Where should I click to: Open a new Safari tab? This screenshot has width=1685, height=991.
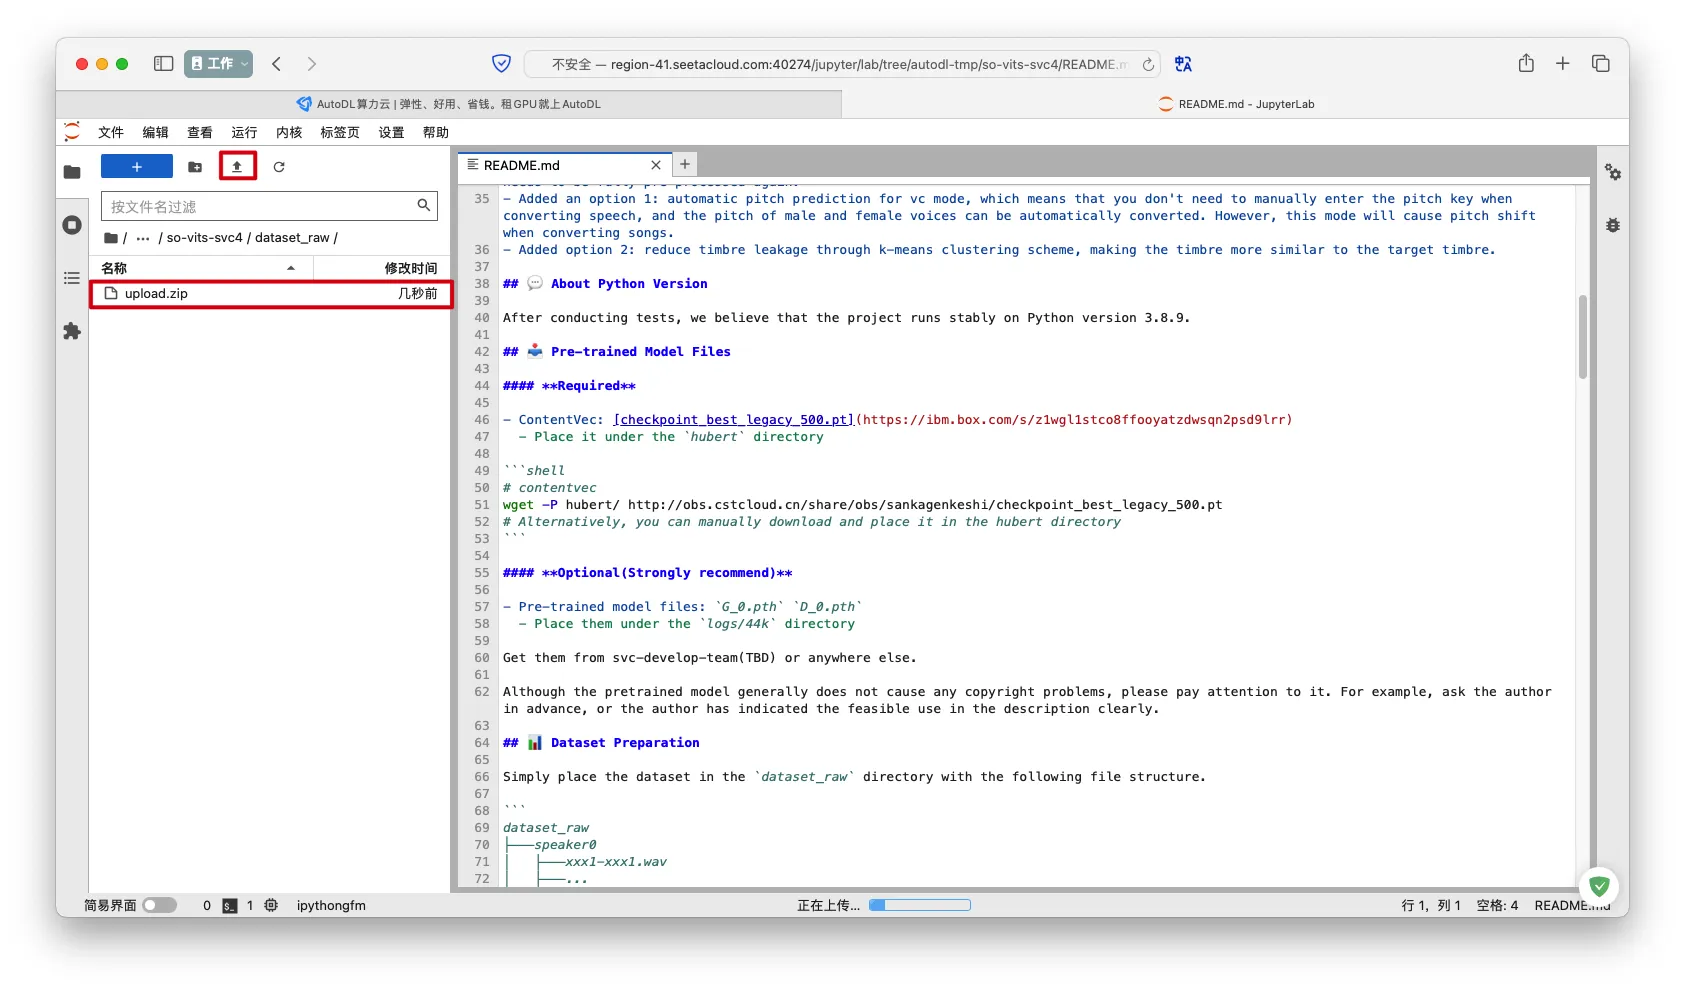click(1563, 64)
